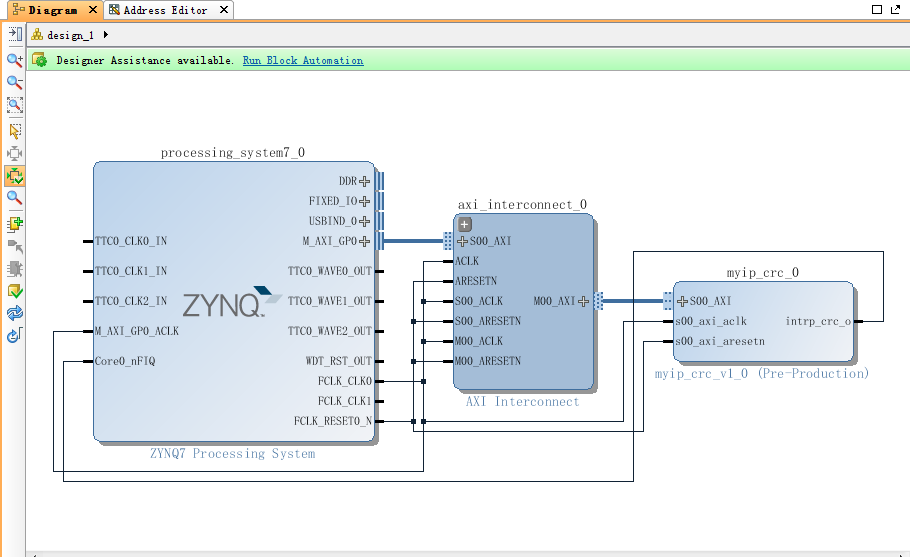910x557 pixels.
Task: Click the interconnect ACLK pin
Action: pyautogui.click(x=467, y=261)
